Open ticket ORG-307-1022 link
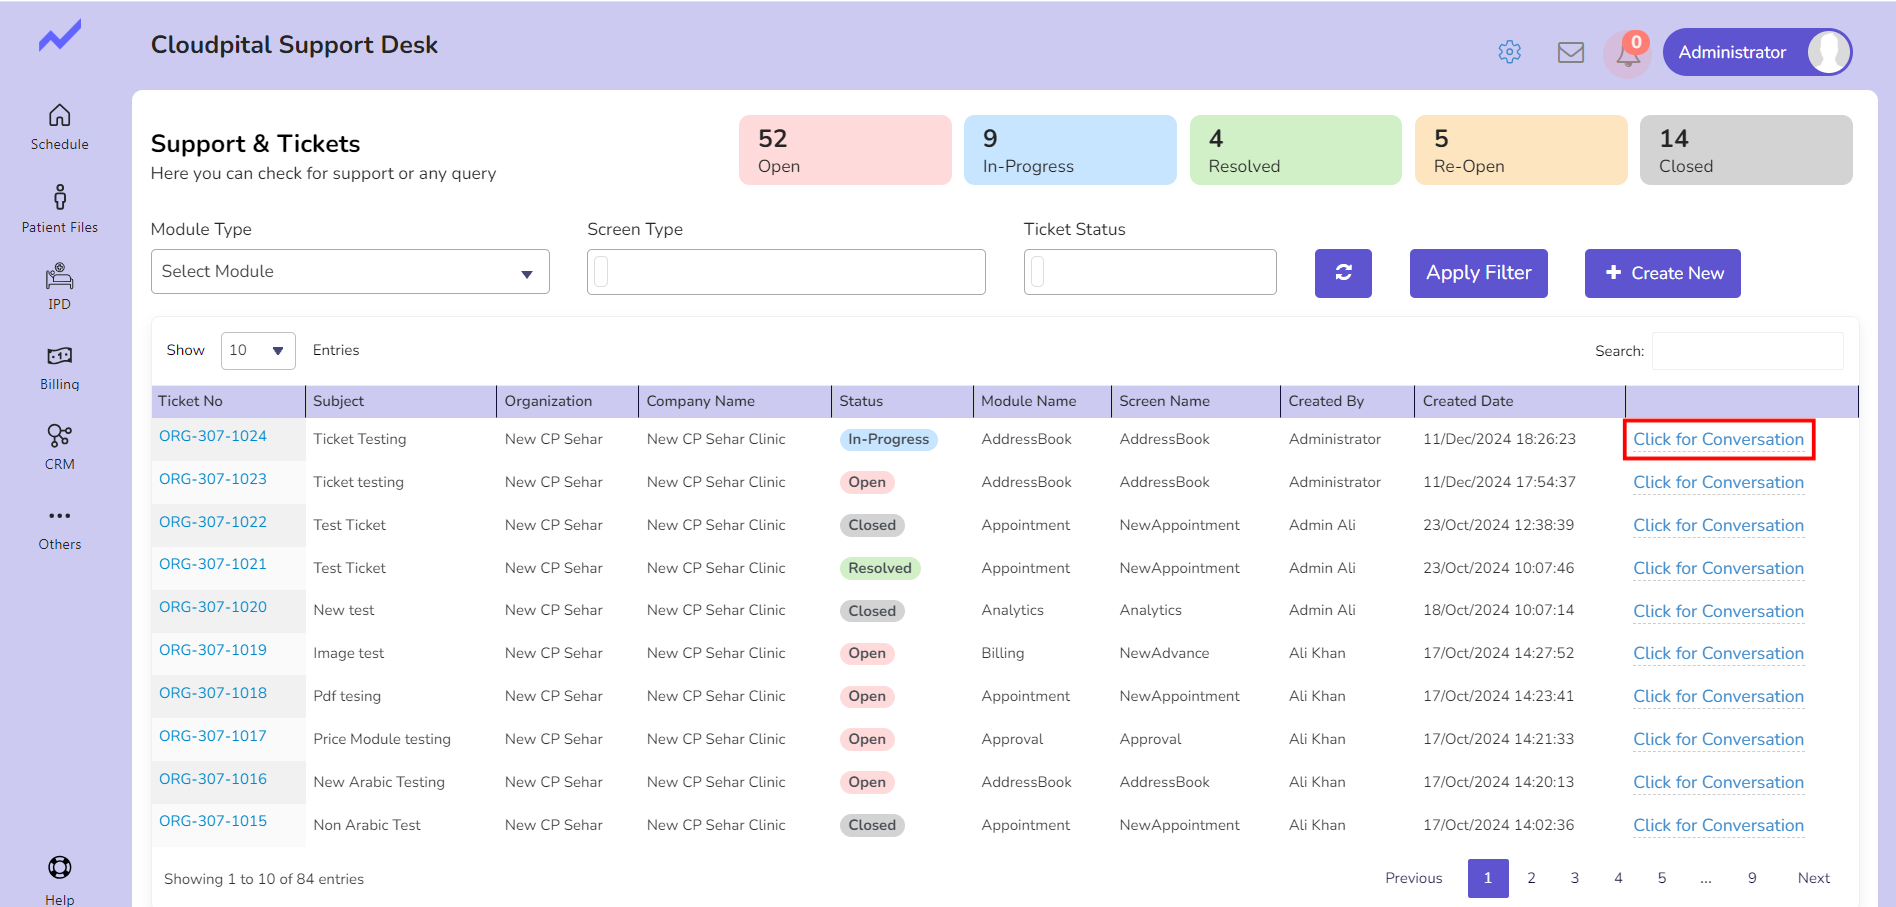This screenshot has width=1896, height=907. point(213,522)
